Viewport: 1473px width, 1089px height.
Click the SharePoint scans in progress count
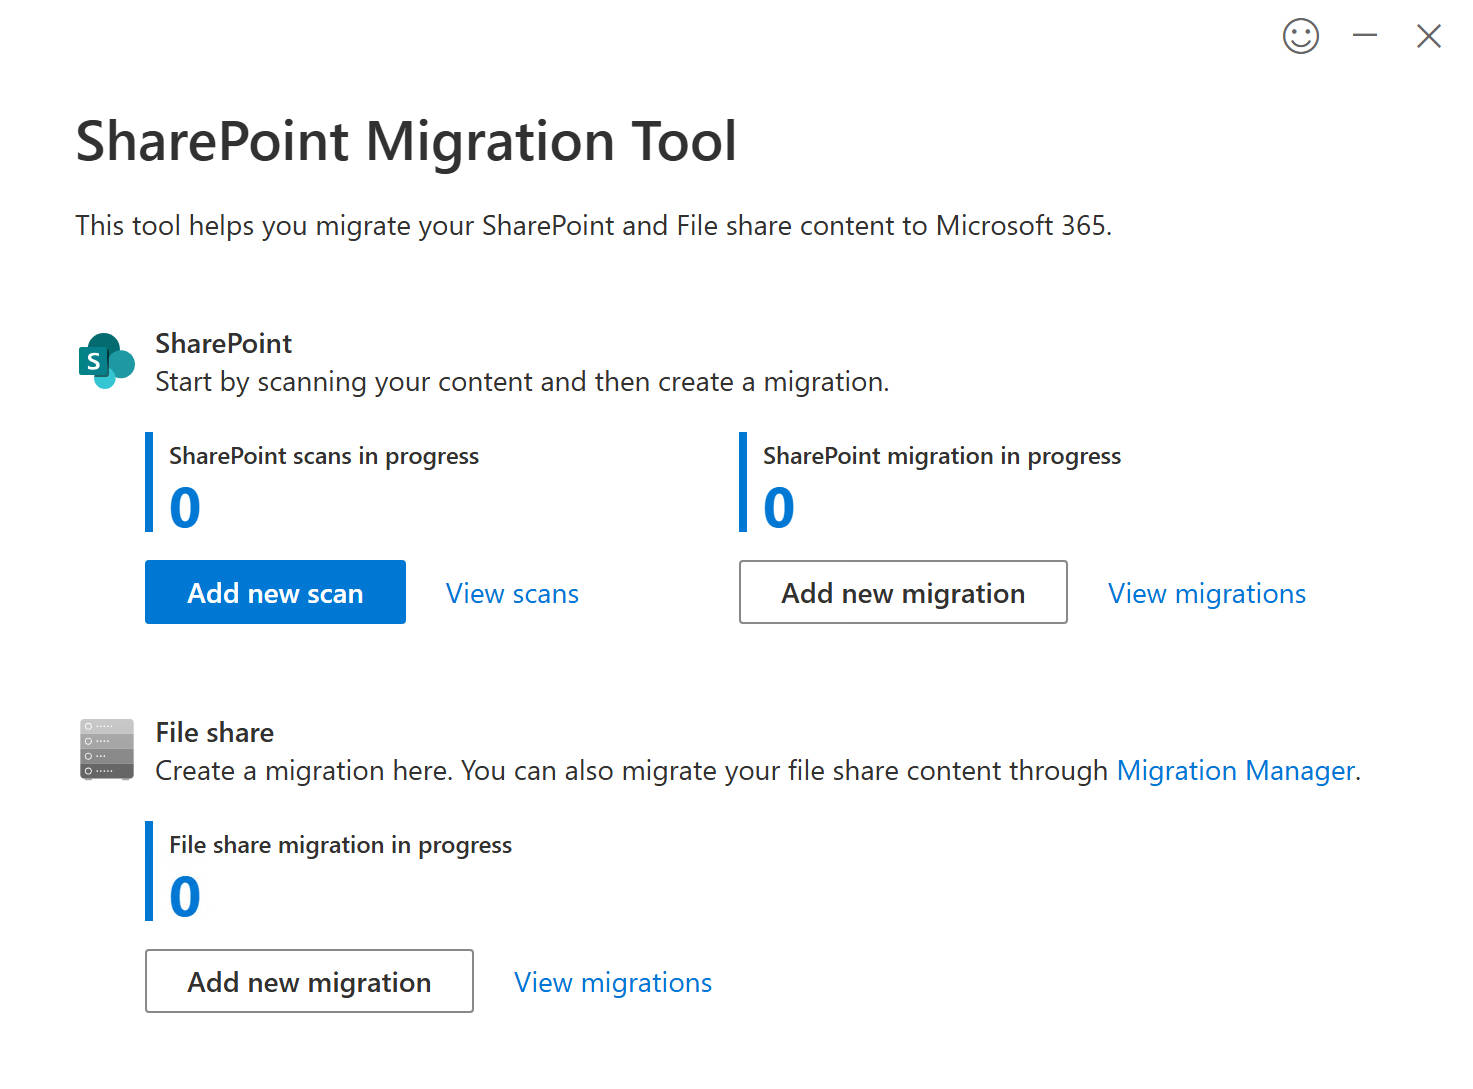[185, 508]
